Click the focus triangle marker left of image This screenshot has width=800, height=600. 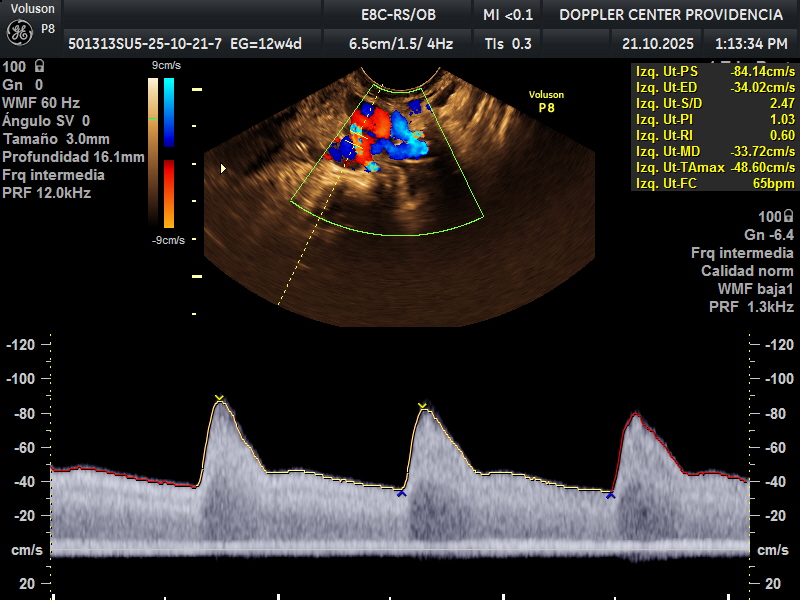tap(223, 169)
